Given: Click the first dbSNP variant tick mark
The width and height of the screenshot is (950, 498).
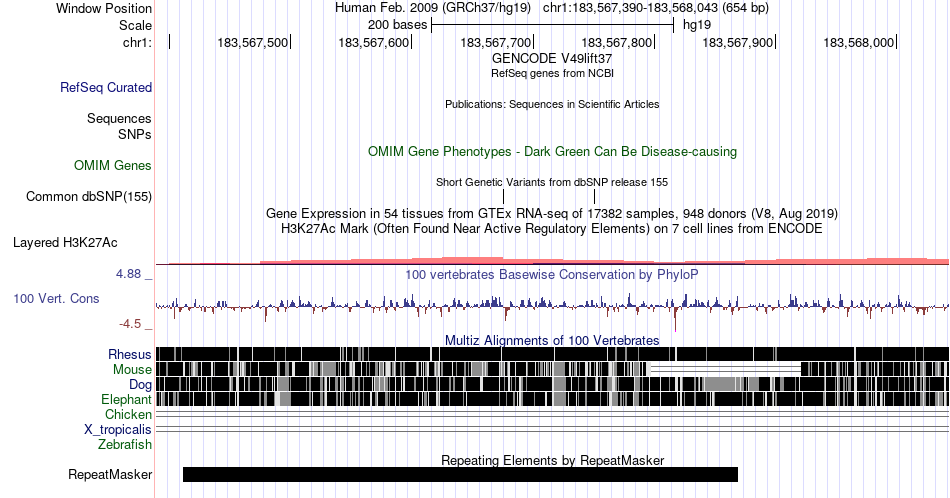Looking at the screenshot, I should (x=503, y=196).
